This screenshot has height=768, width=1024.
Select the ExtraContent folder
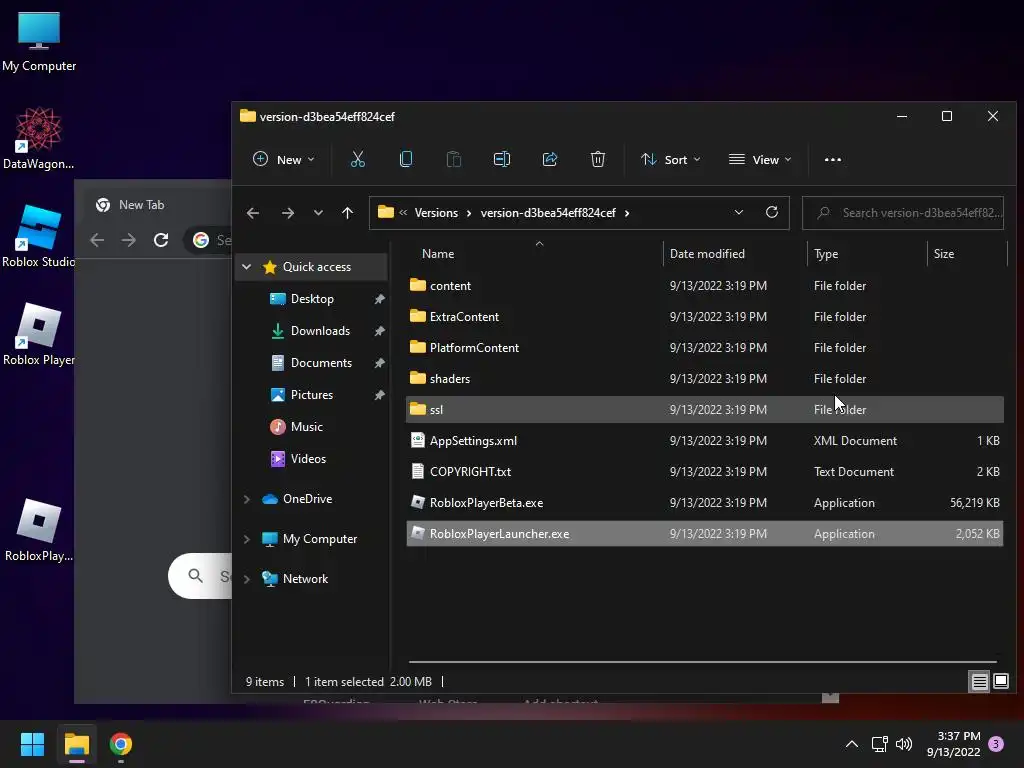pos(705,317)
